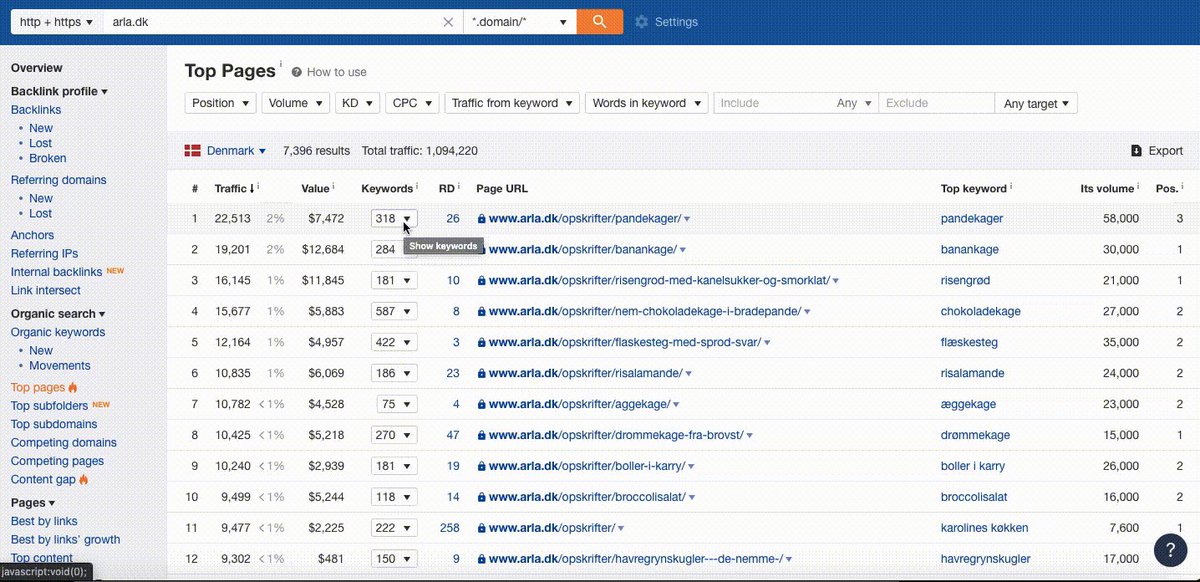Click the info icon beside Top Pages title

click(x=281, y=65)
